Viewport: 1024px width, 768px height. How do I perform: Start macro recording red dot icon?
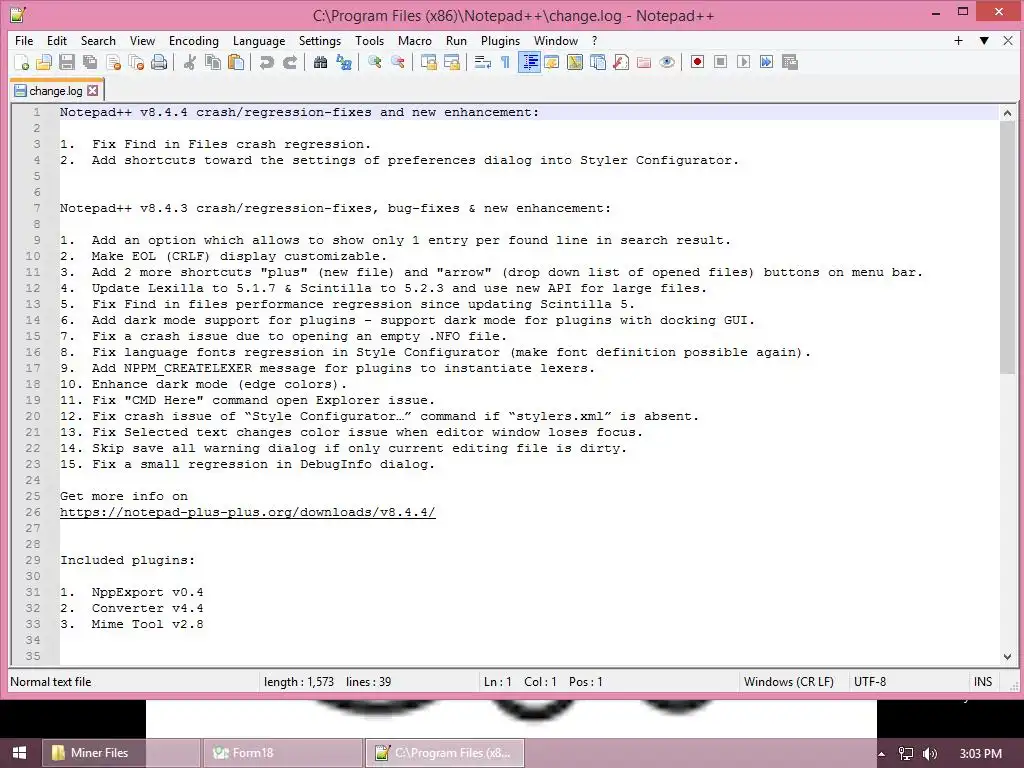pos(697,62)
